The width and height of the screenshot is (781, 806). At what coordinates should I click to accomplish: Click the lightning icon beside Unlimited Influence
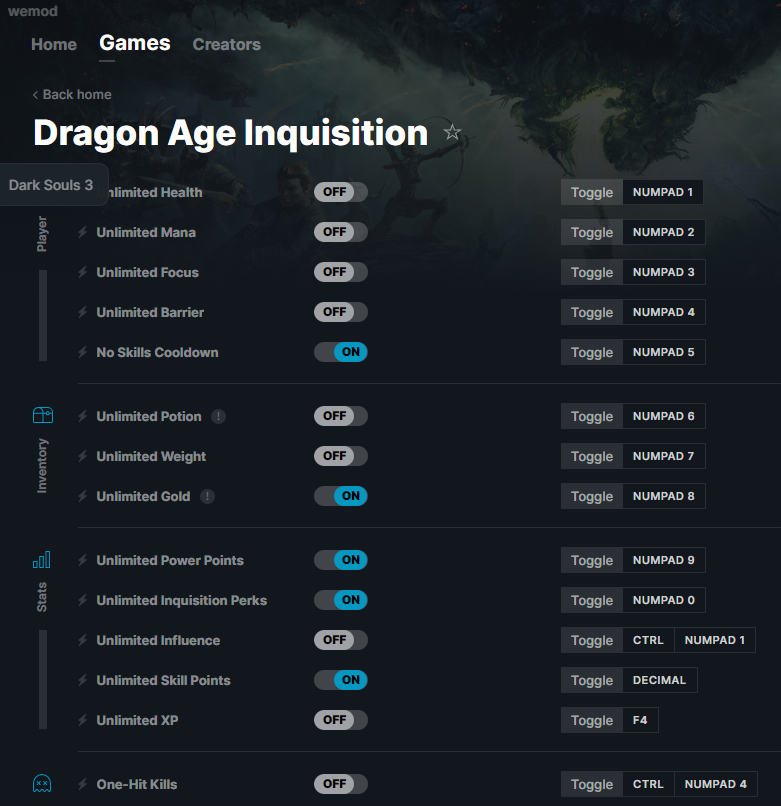point(83,640)
